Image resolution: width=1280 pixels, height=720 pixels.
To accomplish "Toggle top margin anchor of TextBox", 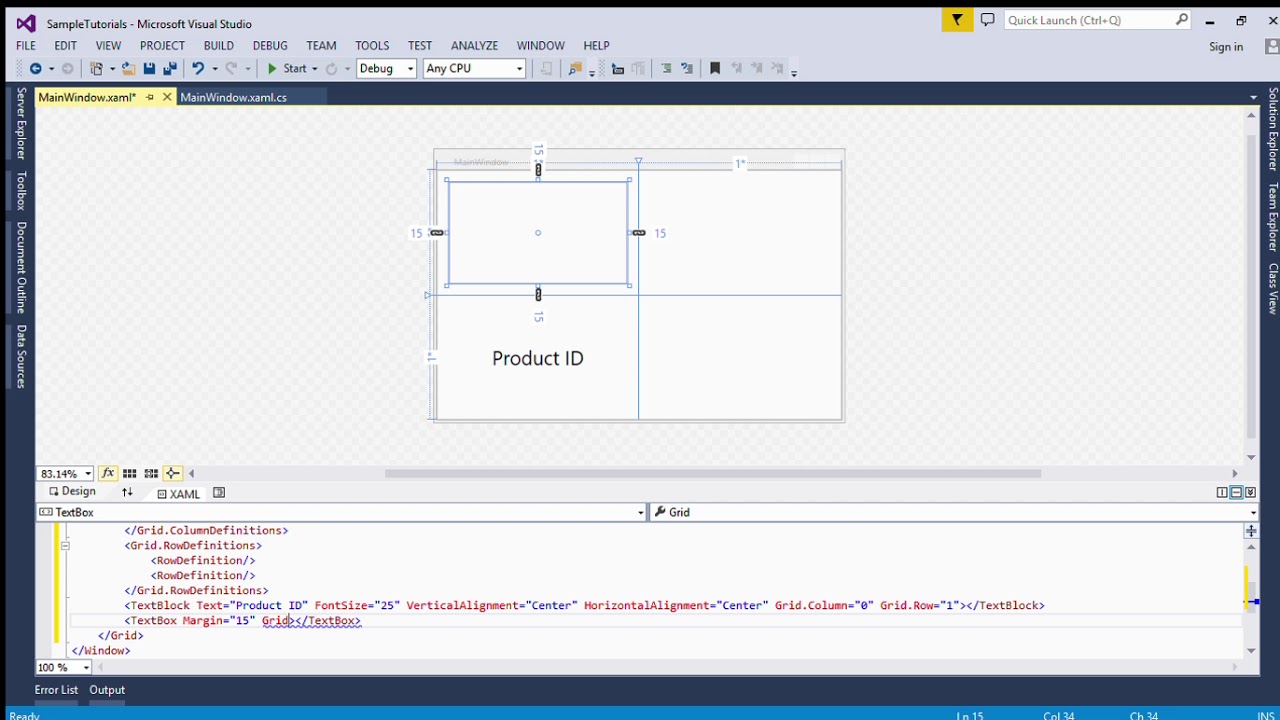I will pyautogui.click(x=538, y=170).
